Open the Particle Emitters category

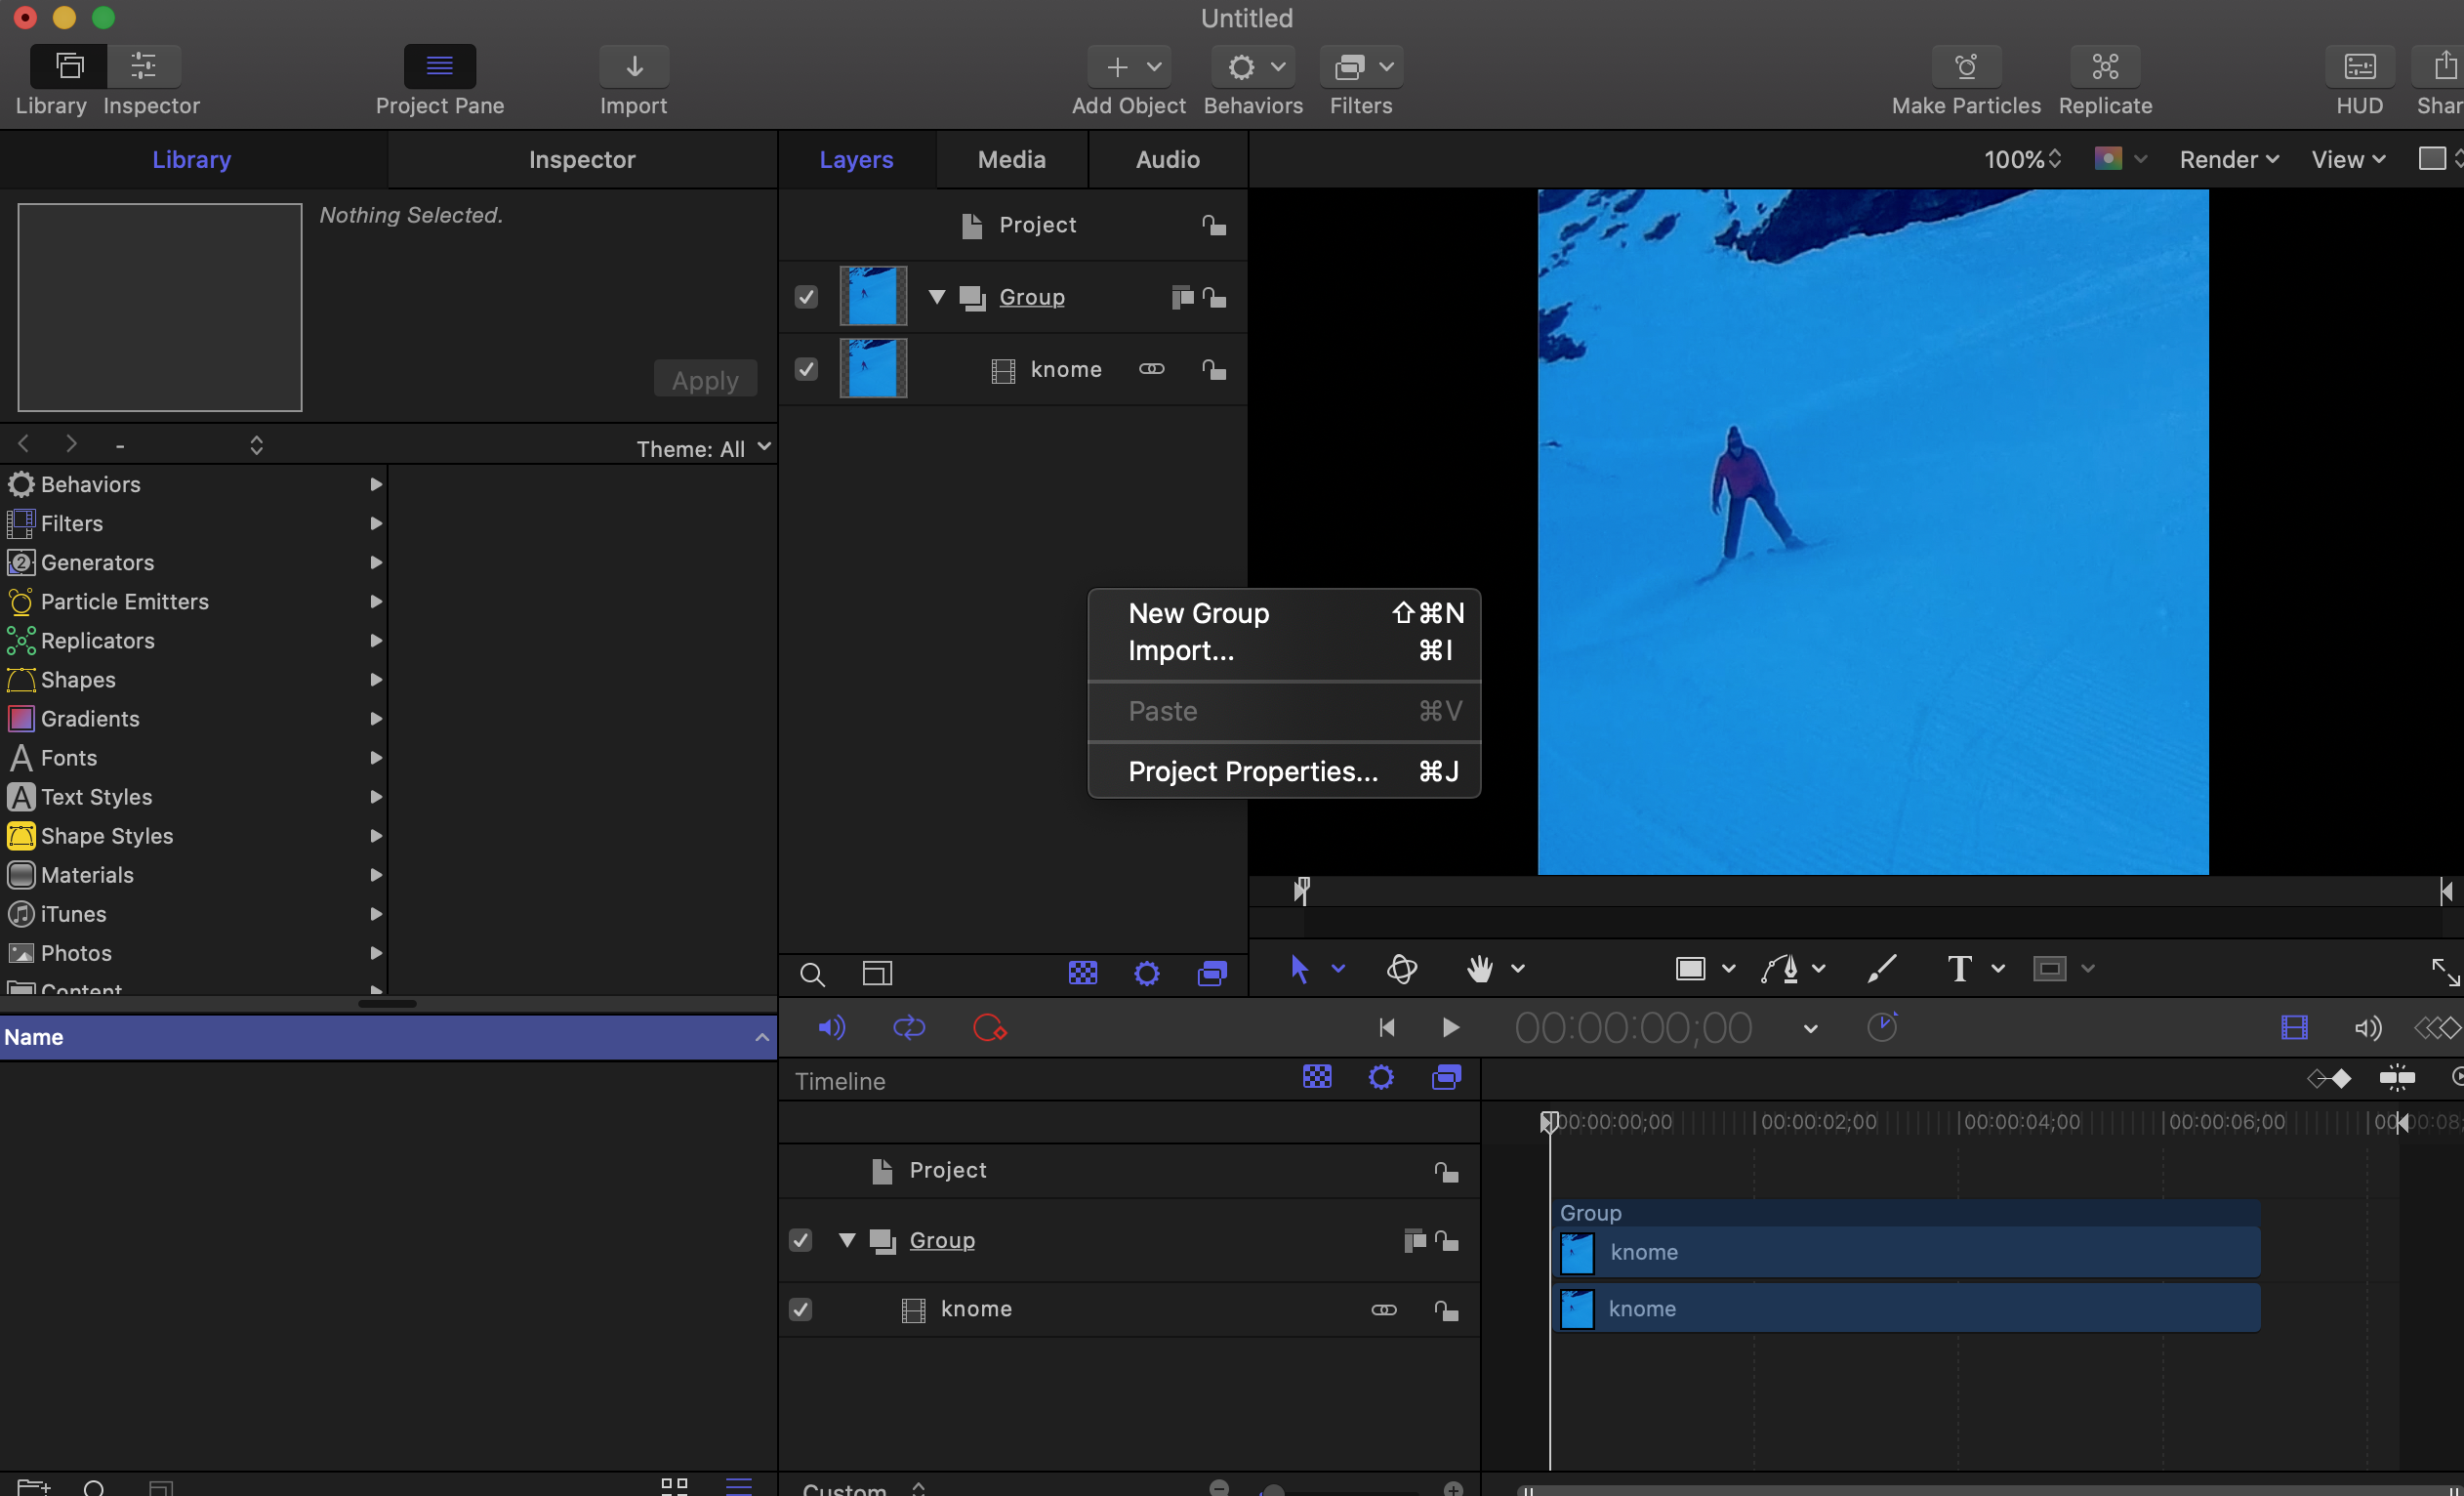coord(194,601)
